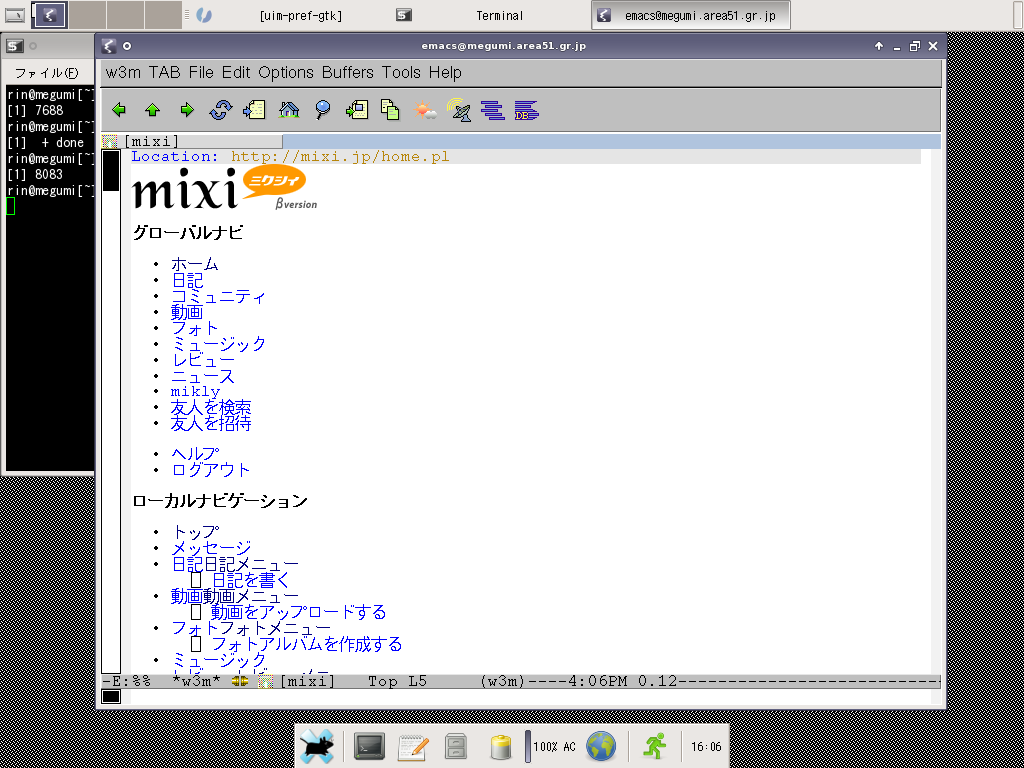Click the house home icon in toolbar
This screenshot has width=1024, height=768.
tap(289, 110)
